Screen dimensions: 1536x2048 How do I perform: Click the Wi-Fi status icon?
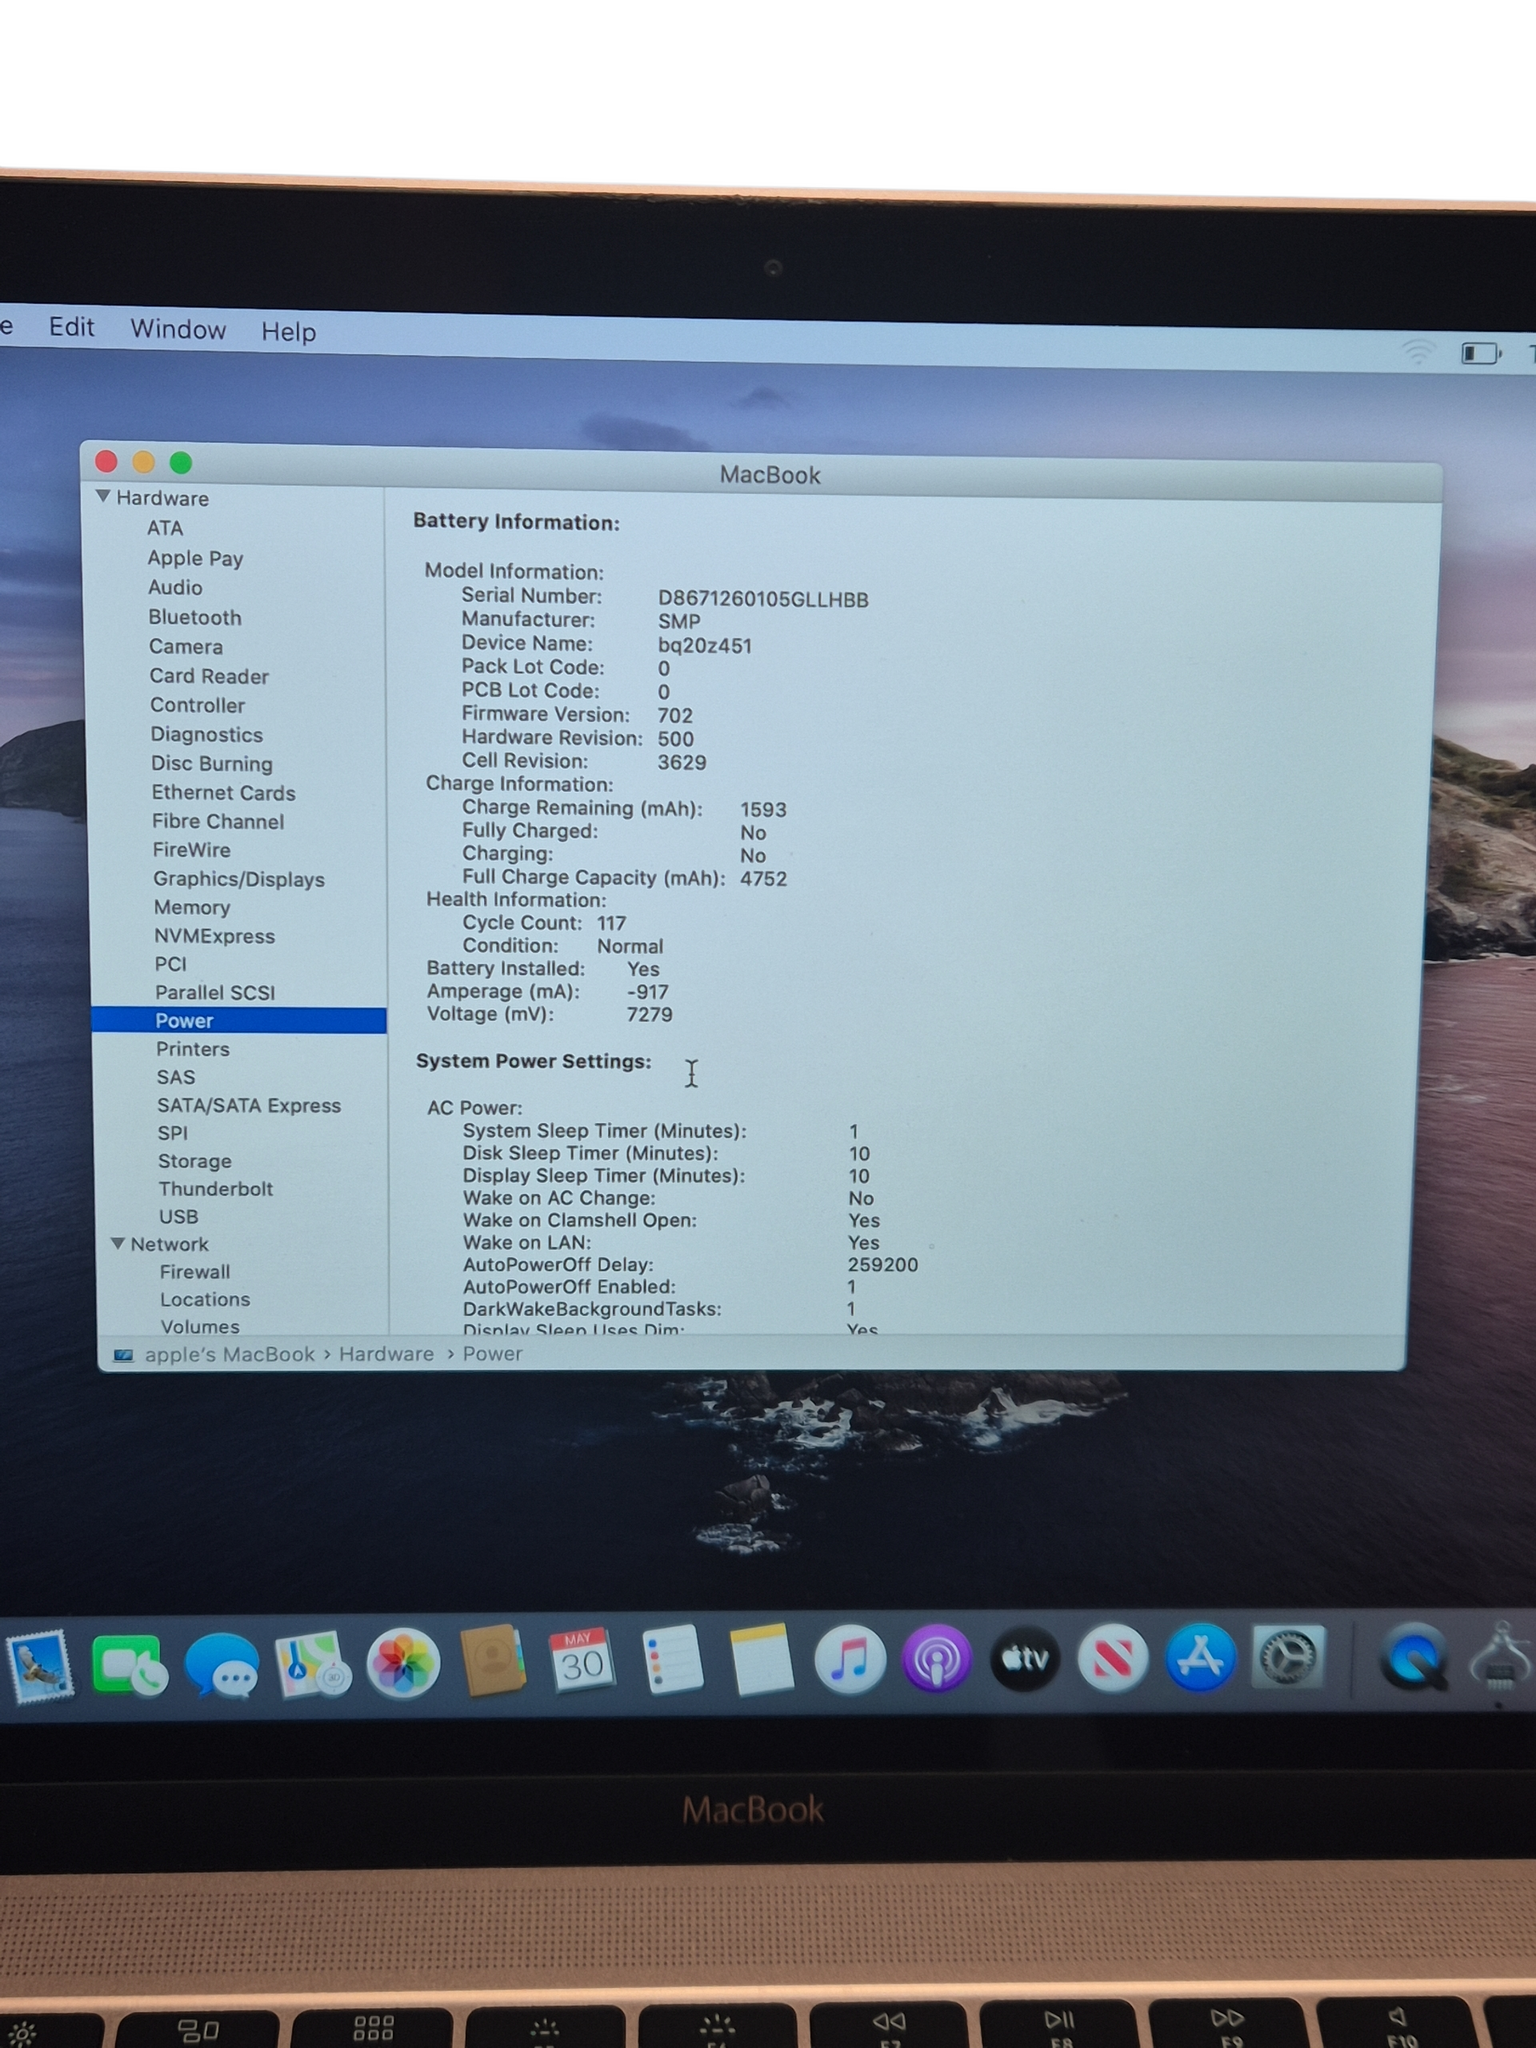click(1417, 351)
